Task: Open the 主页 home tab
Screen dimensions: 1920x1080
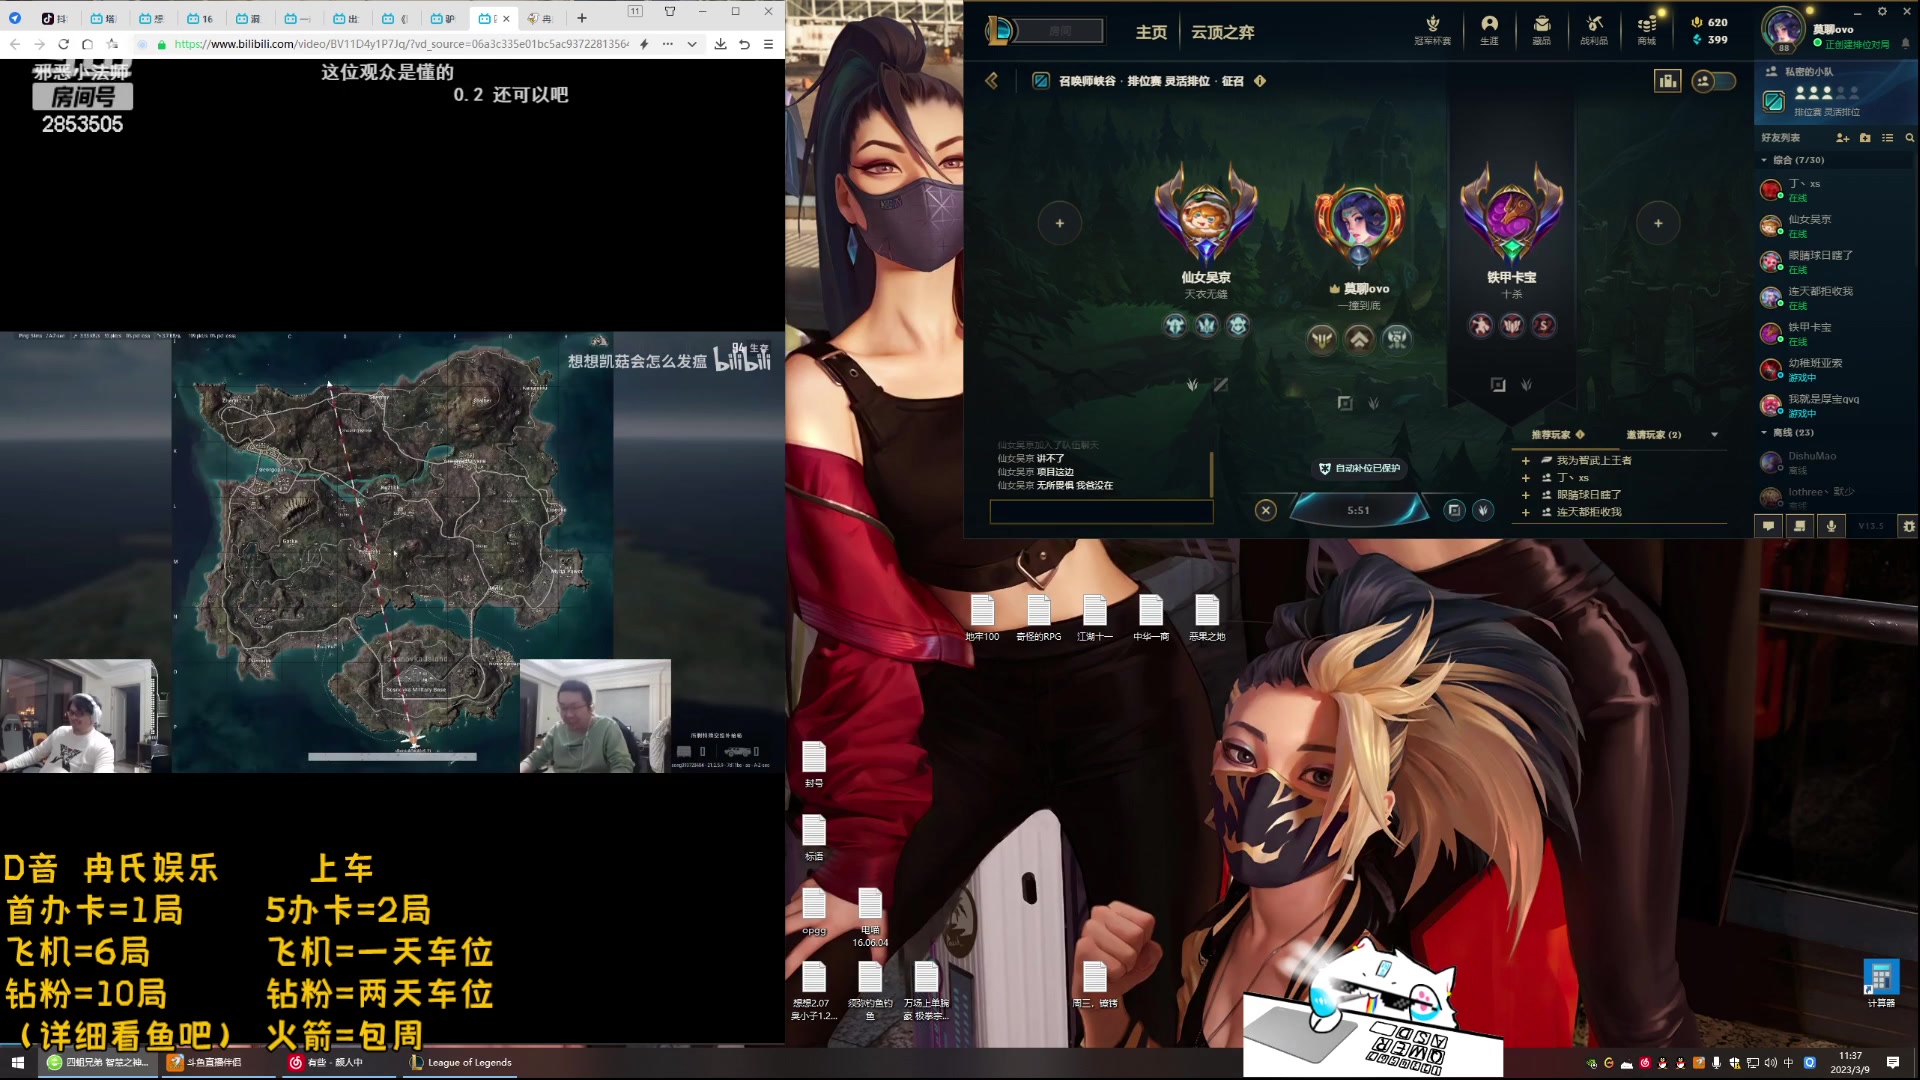Action: [x=1151, y=32]
